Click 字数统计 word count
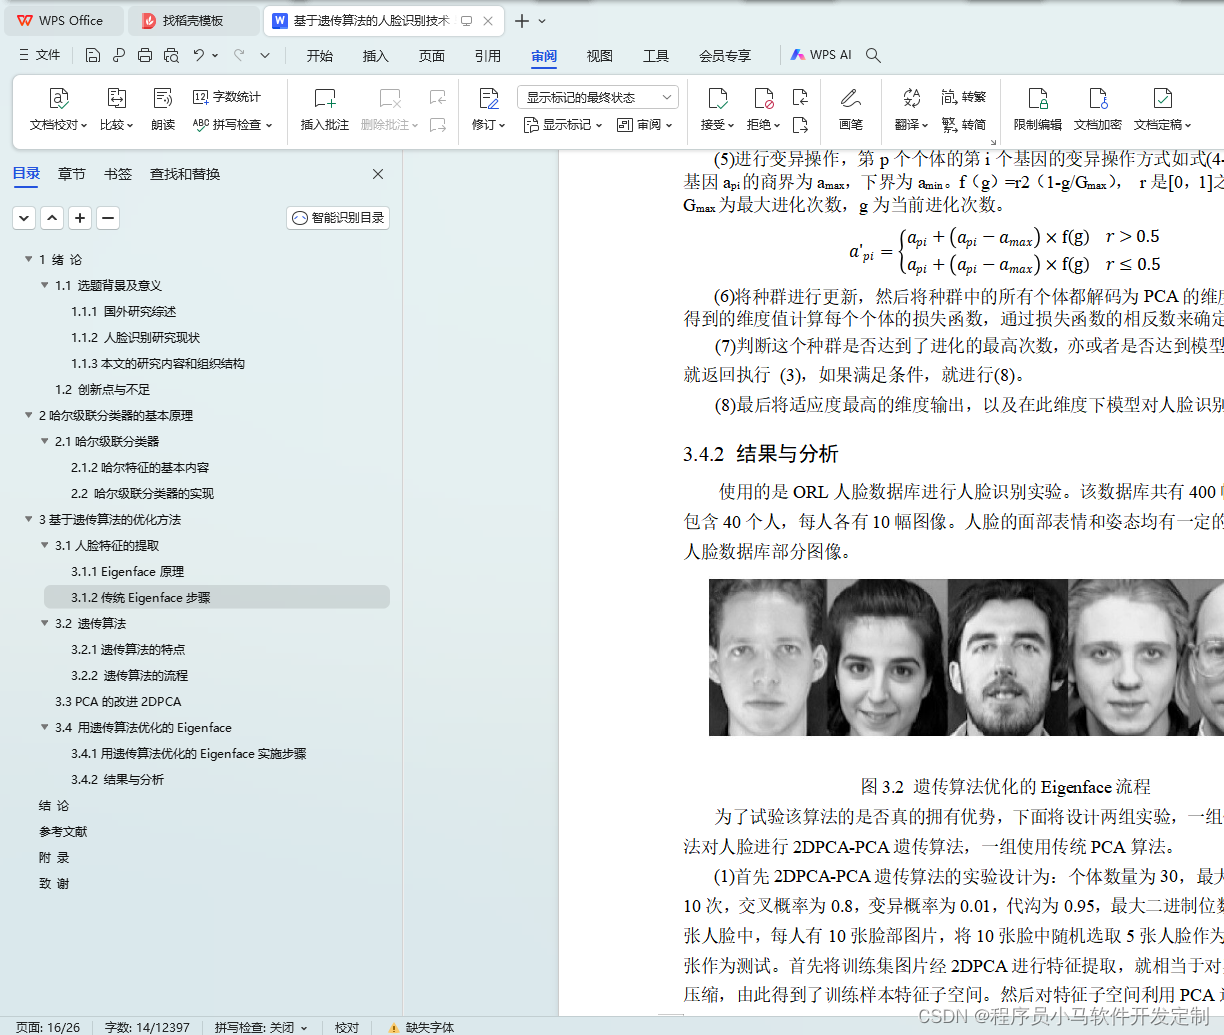1224x1035 pixels. [x=227, y=97]
